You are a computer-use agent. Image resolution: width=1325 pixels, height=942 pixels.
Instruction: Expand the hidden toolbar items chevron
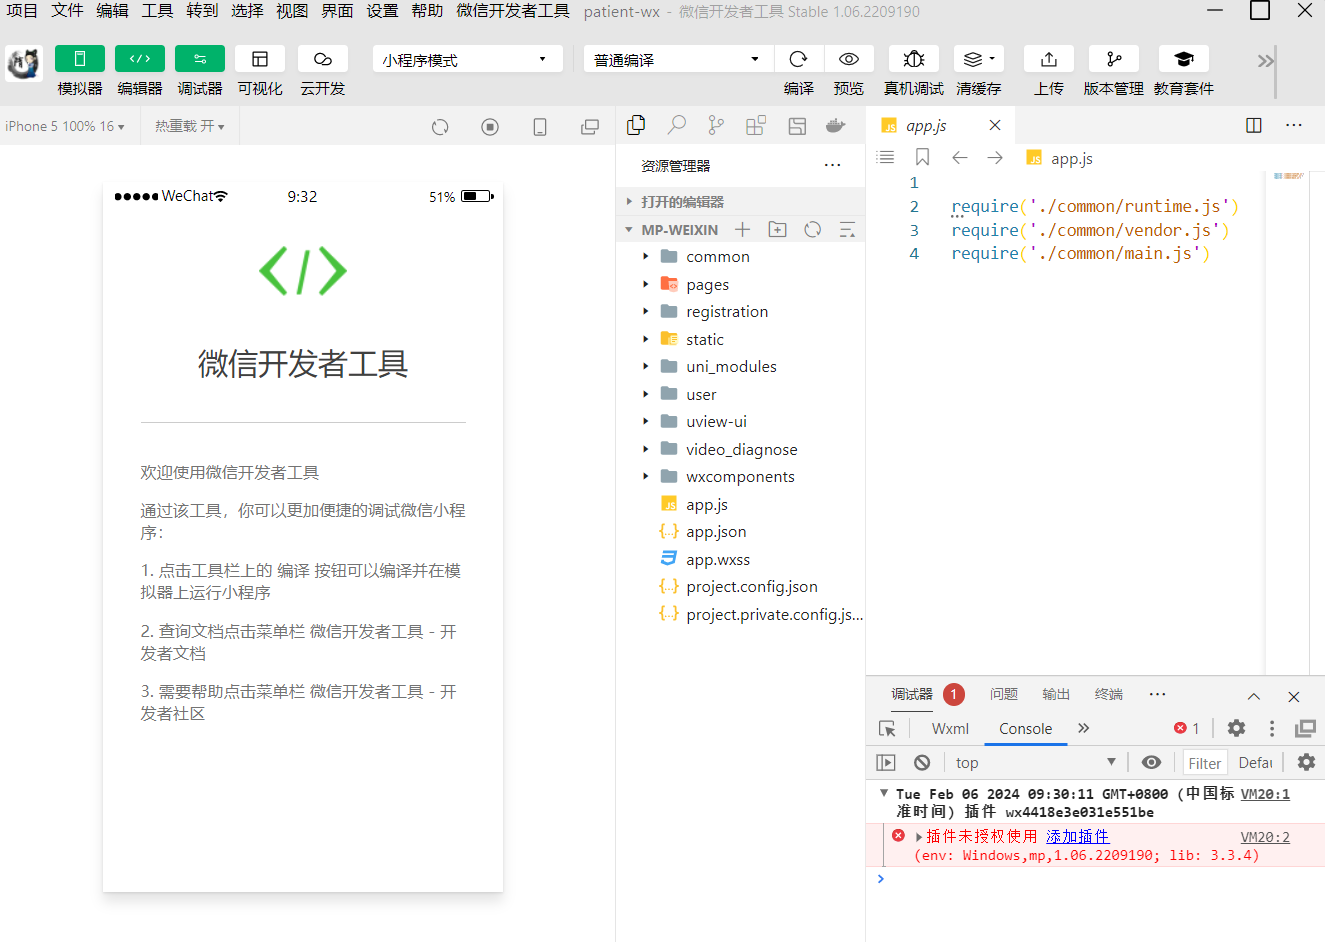[1265, 61]
